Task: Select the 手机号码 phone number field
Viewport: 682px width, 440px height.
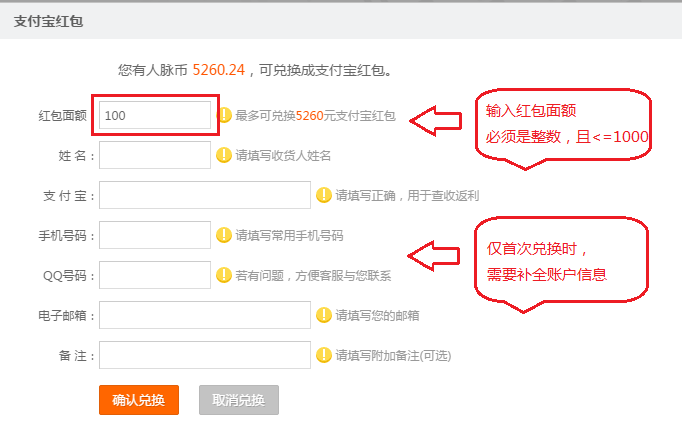Action: 155,235
